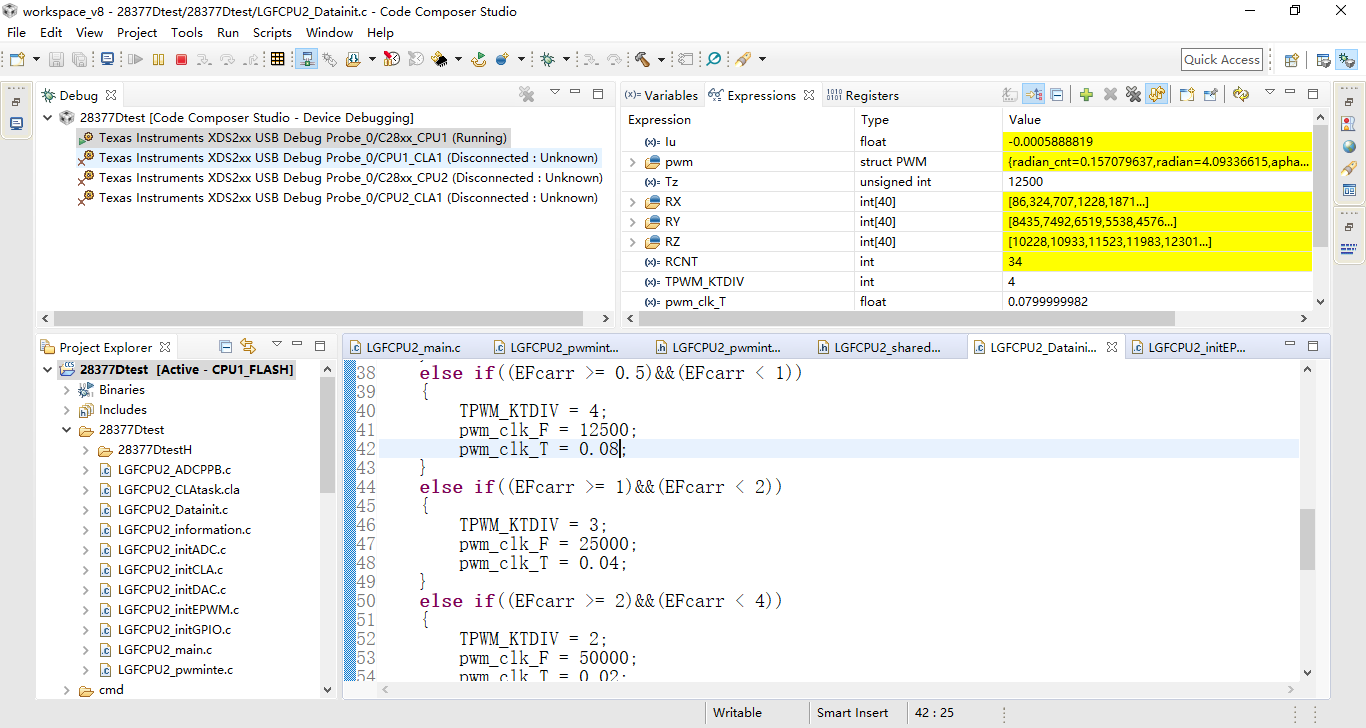
Task: Expand the 28377DtestH folder
Action: point(86,450)
